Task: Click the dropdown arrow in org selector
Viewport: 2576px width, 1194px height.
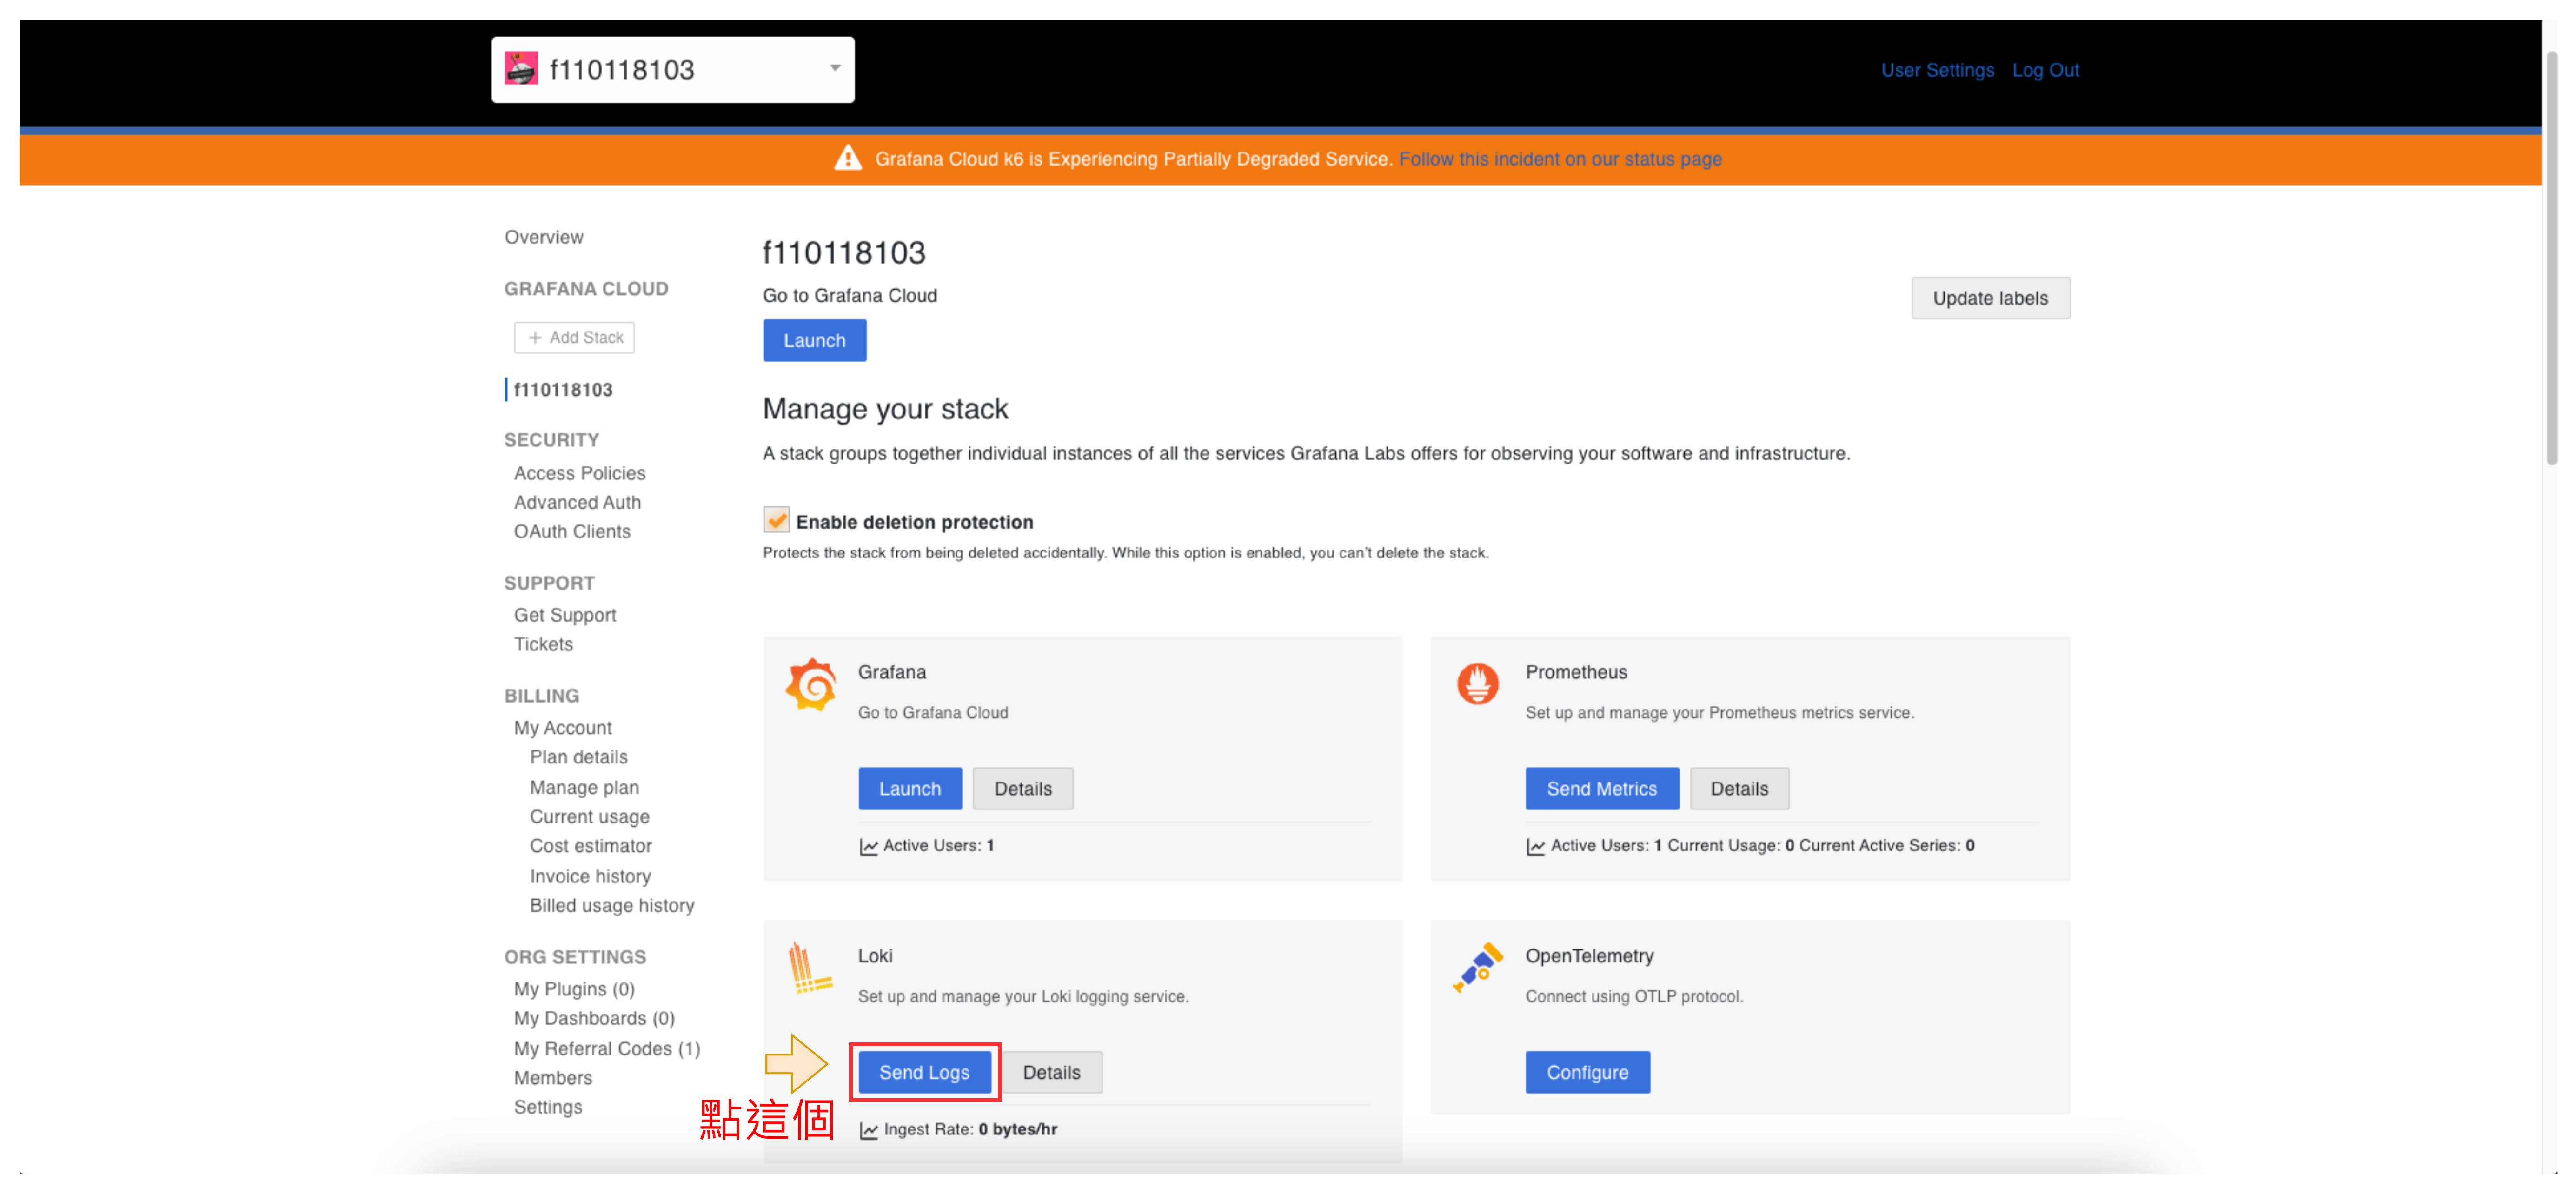Action: 835,69
